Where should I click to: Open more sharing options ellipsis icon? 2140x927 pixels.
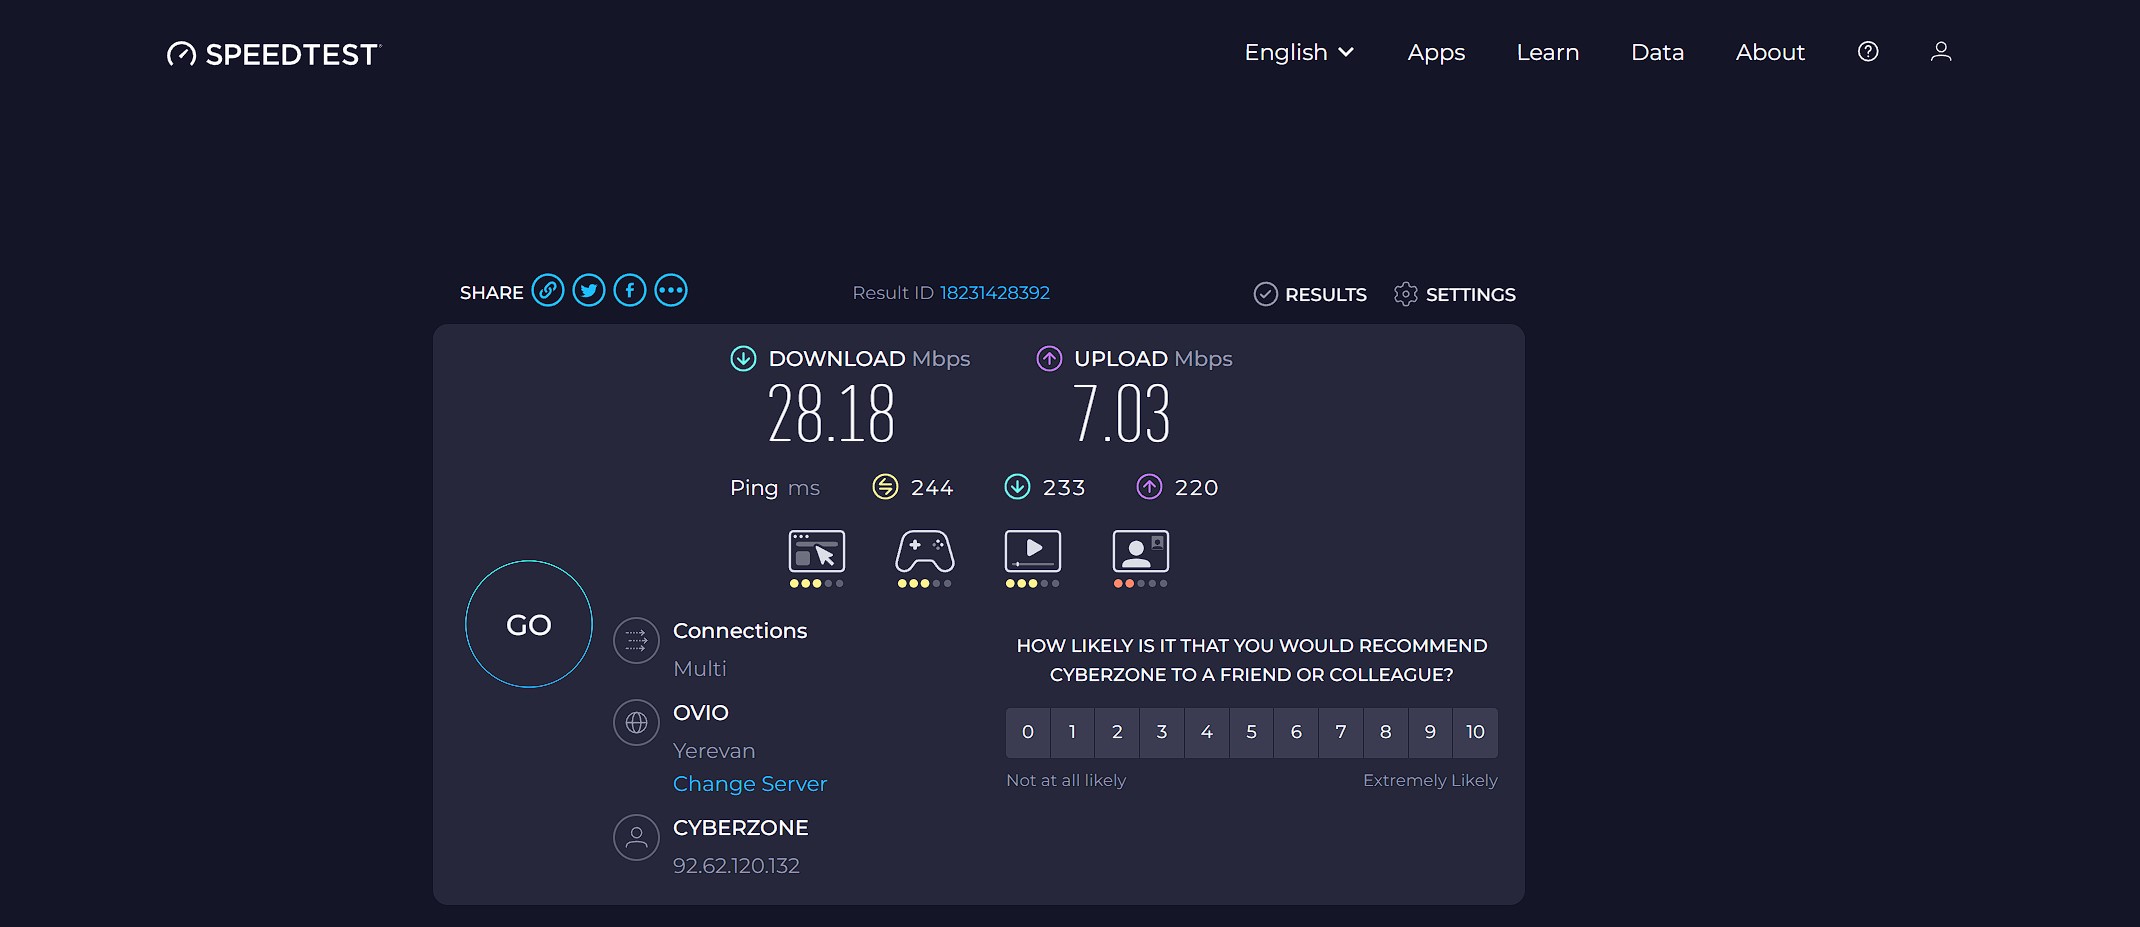(x=671, y=291)
